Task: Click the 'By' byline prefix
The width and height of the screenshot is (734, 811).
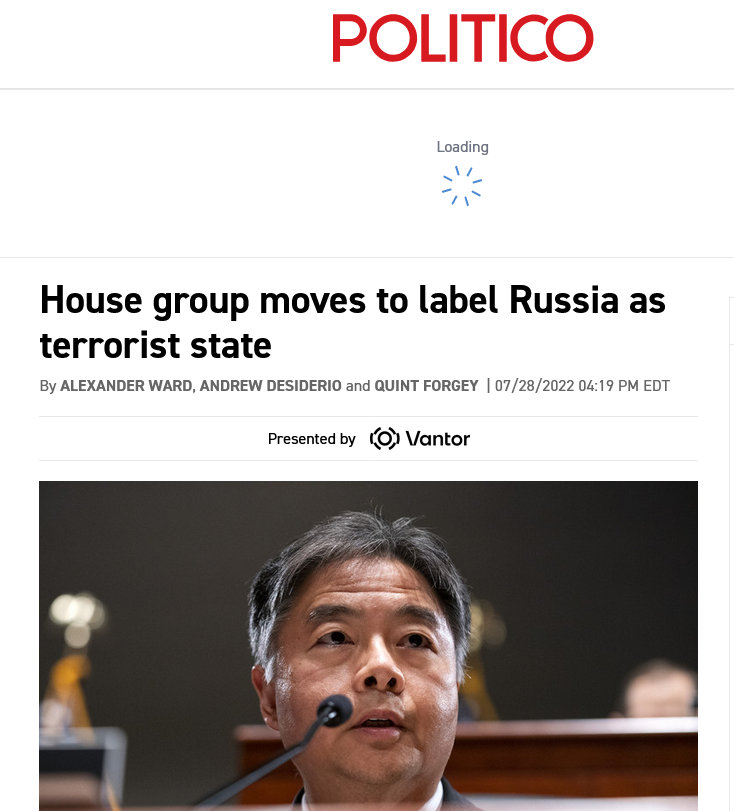Action: [48, 386]
